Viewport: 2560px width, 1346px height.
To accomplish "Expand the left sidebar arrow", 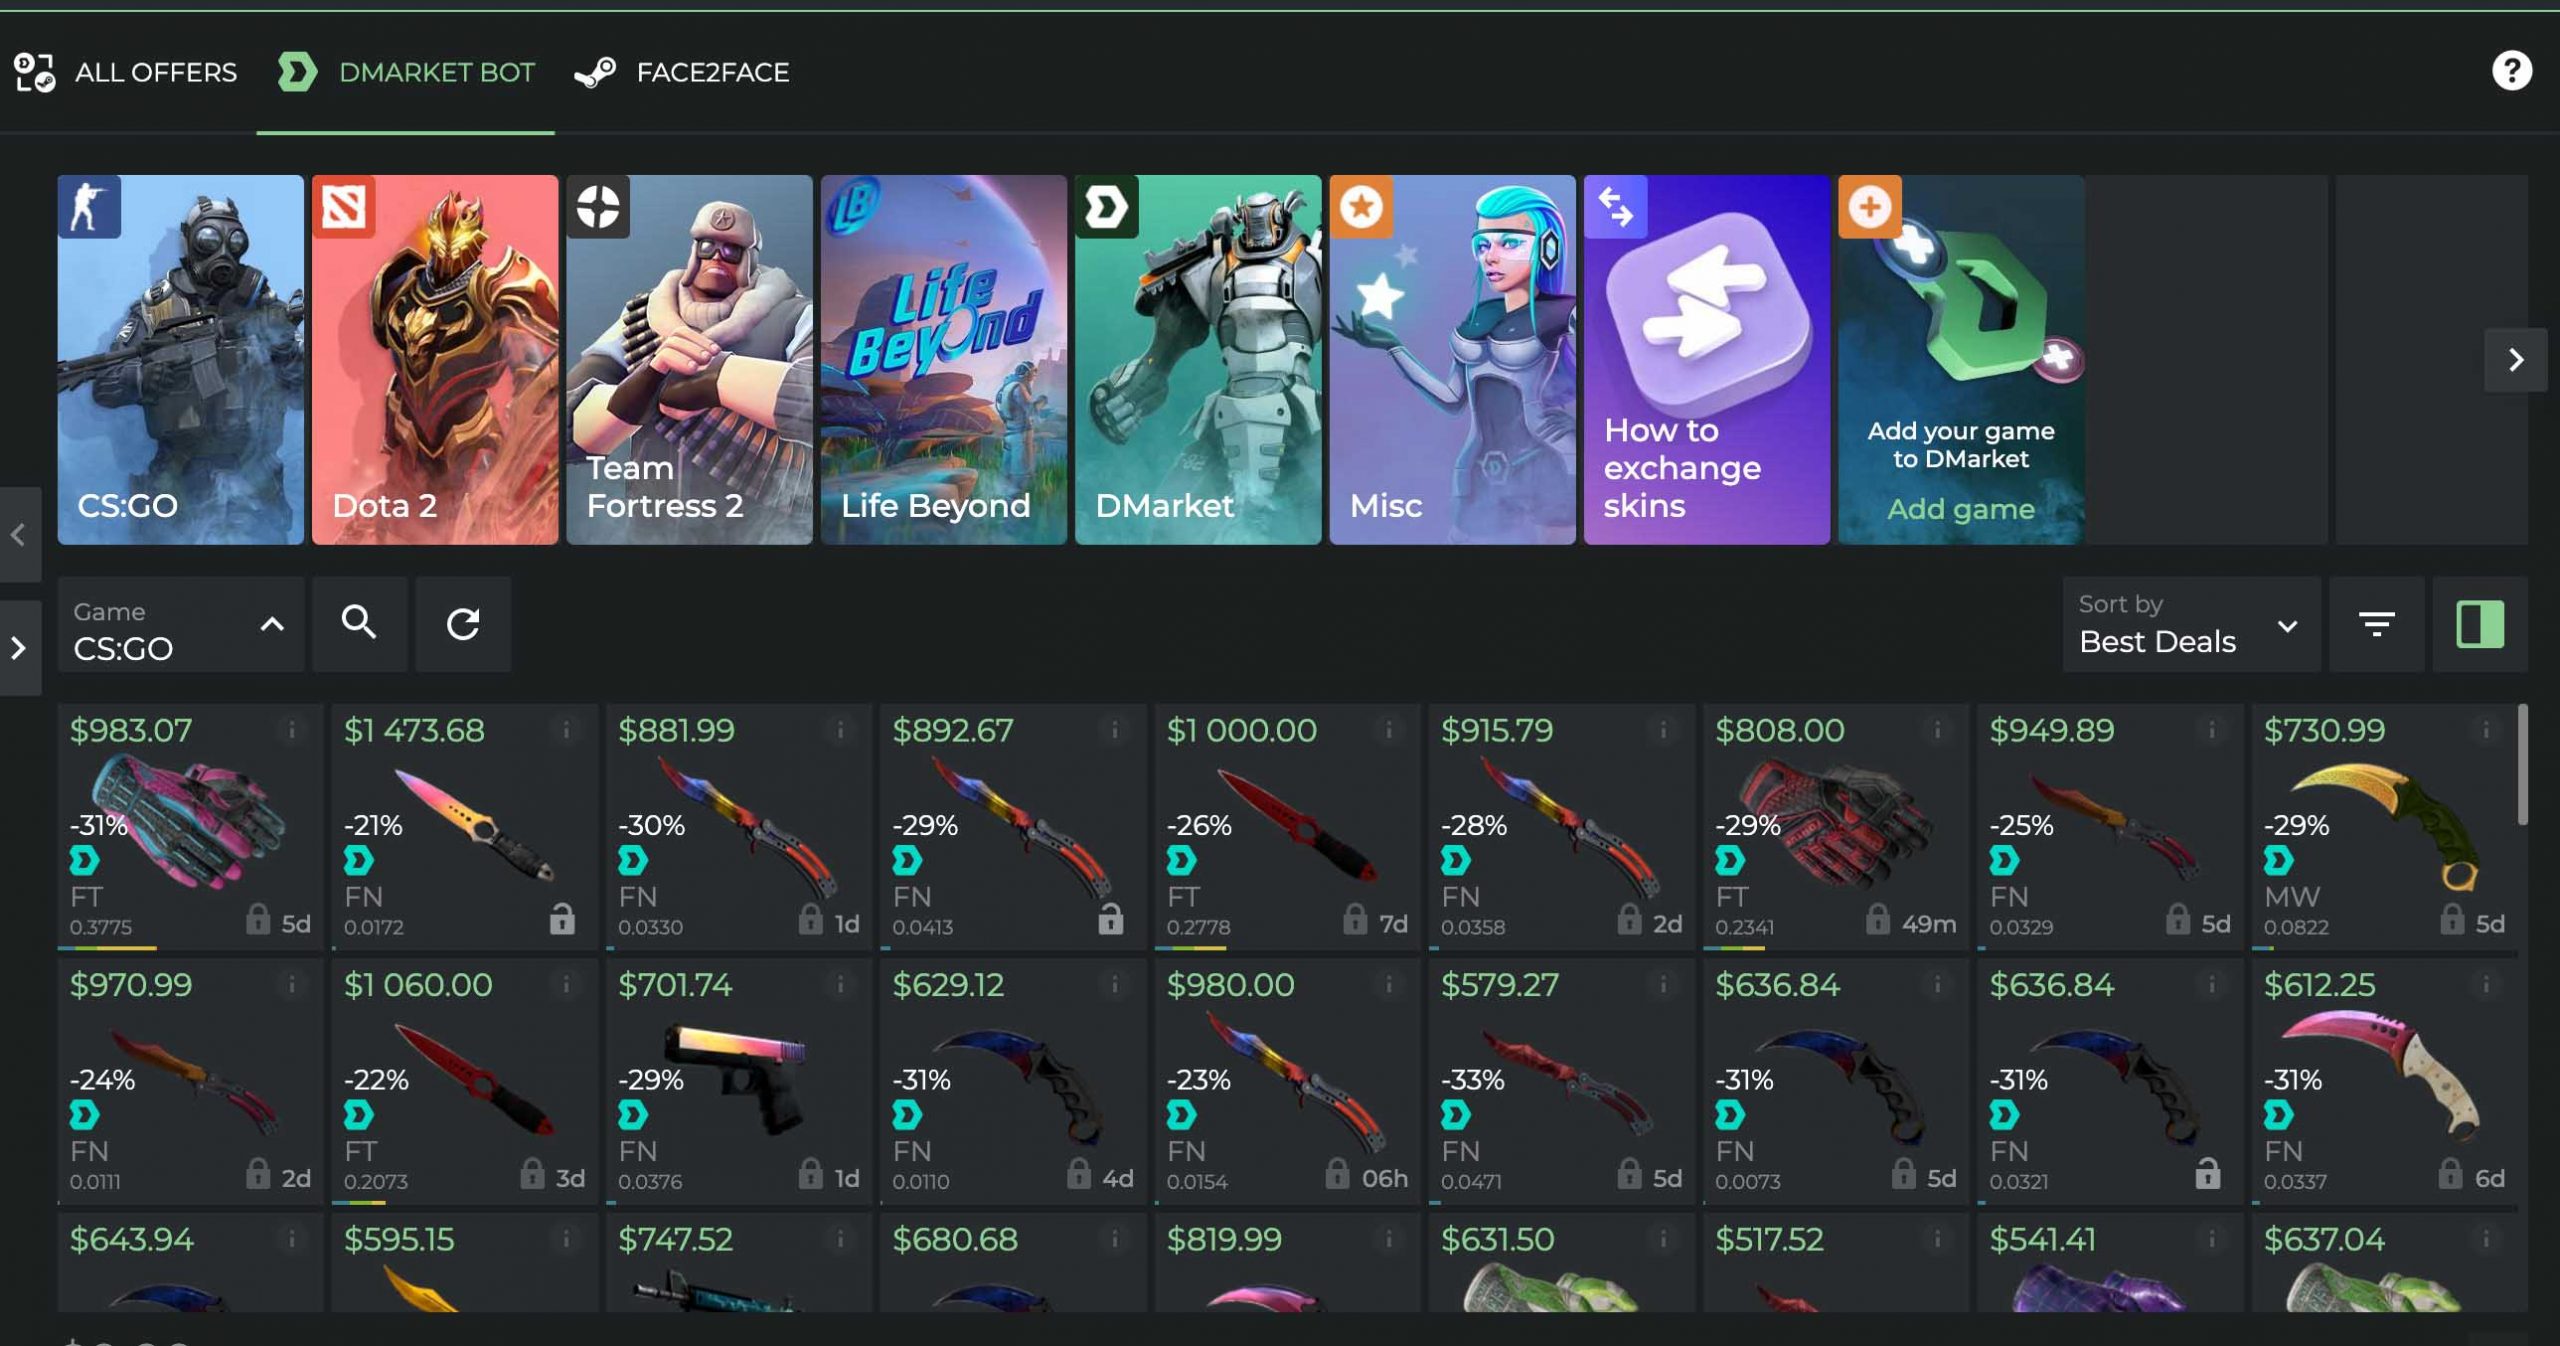I will point(19,647).
